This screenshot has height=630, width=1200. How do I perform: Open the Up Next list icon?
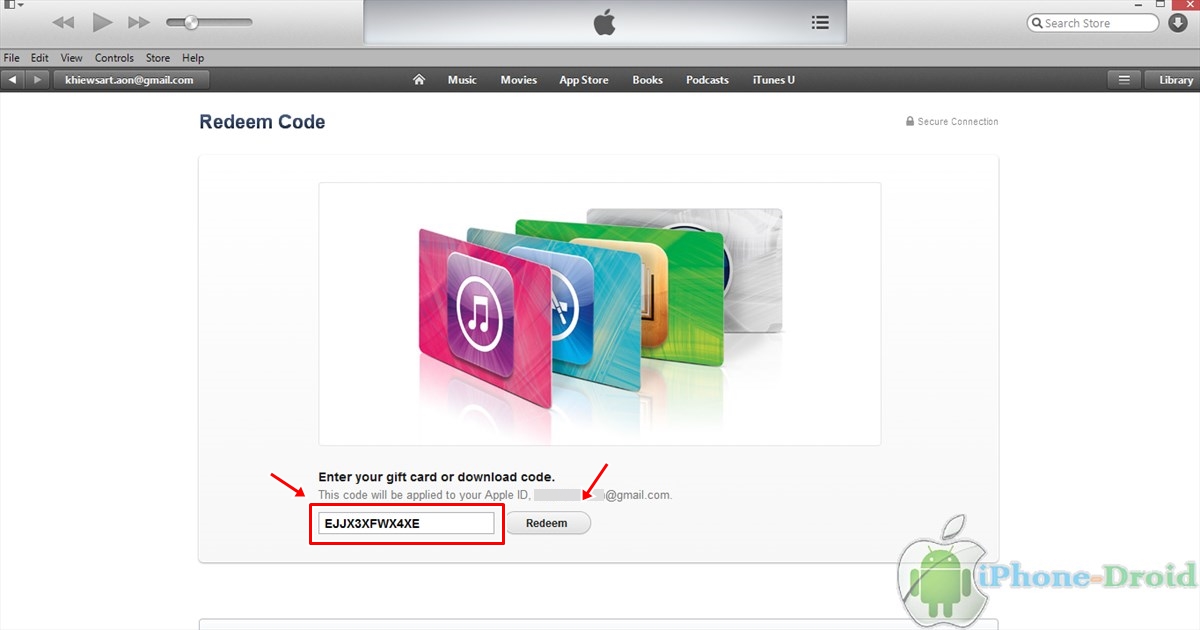(820, 22)
